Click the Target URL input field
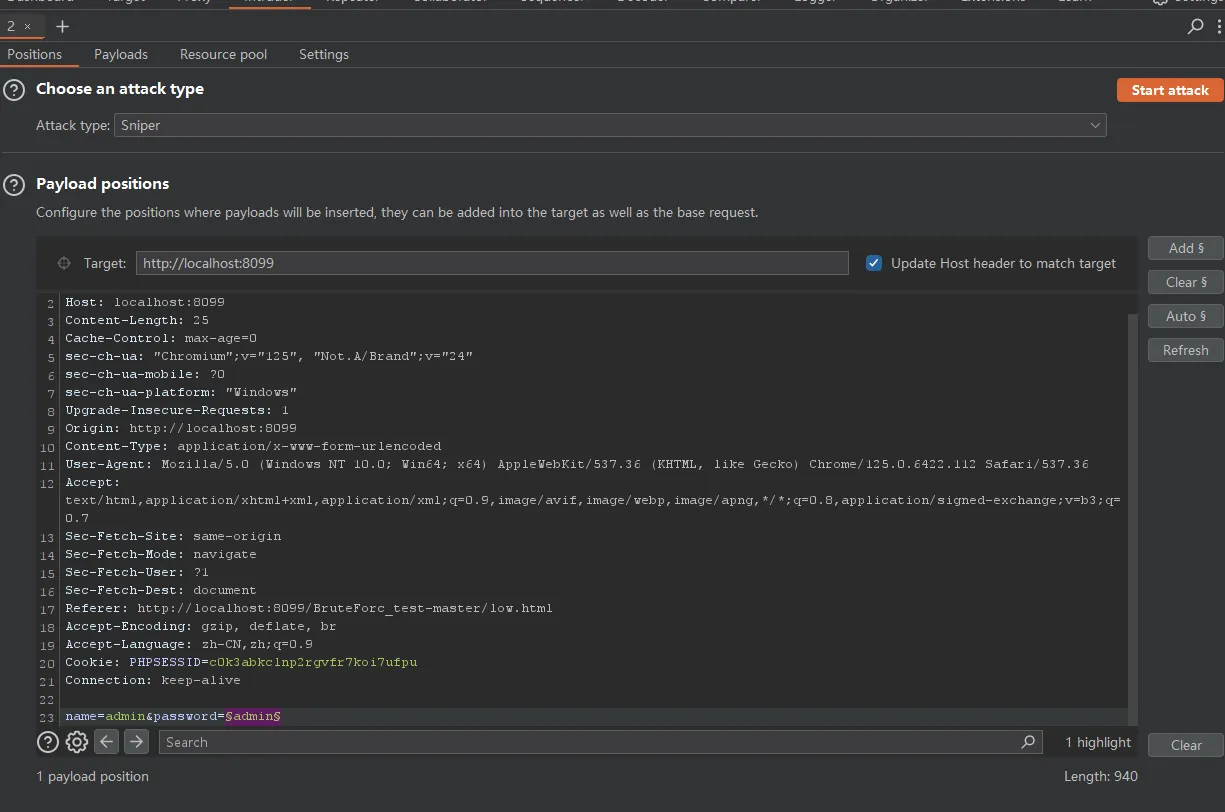The image size is (1225, 812). (x=492, y=263)
